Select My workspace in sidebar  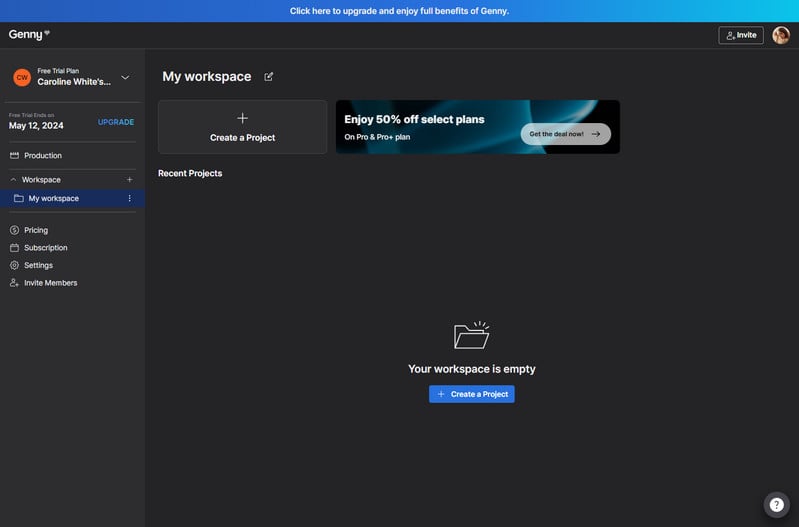click(x=72, y=198)
